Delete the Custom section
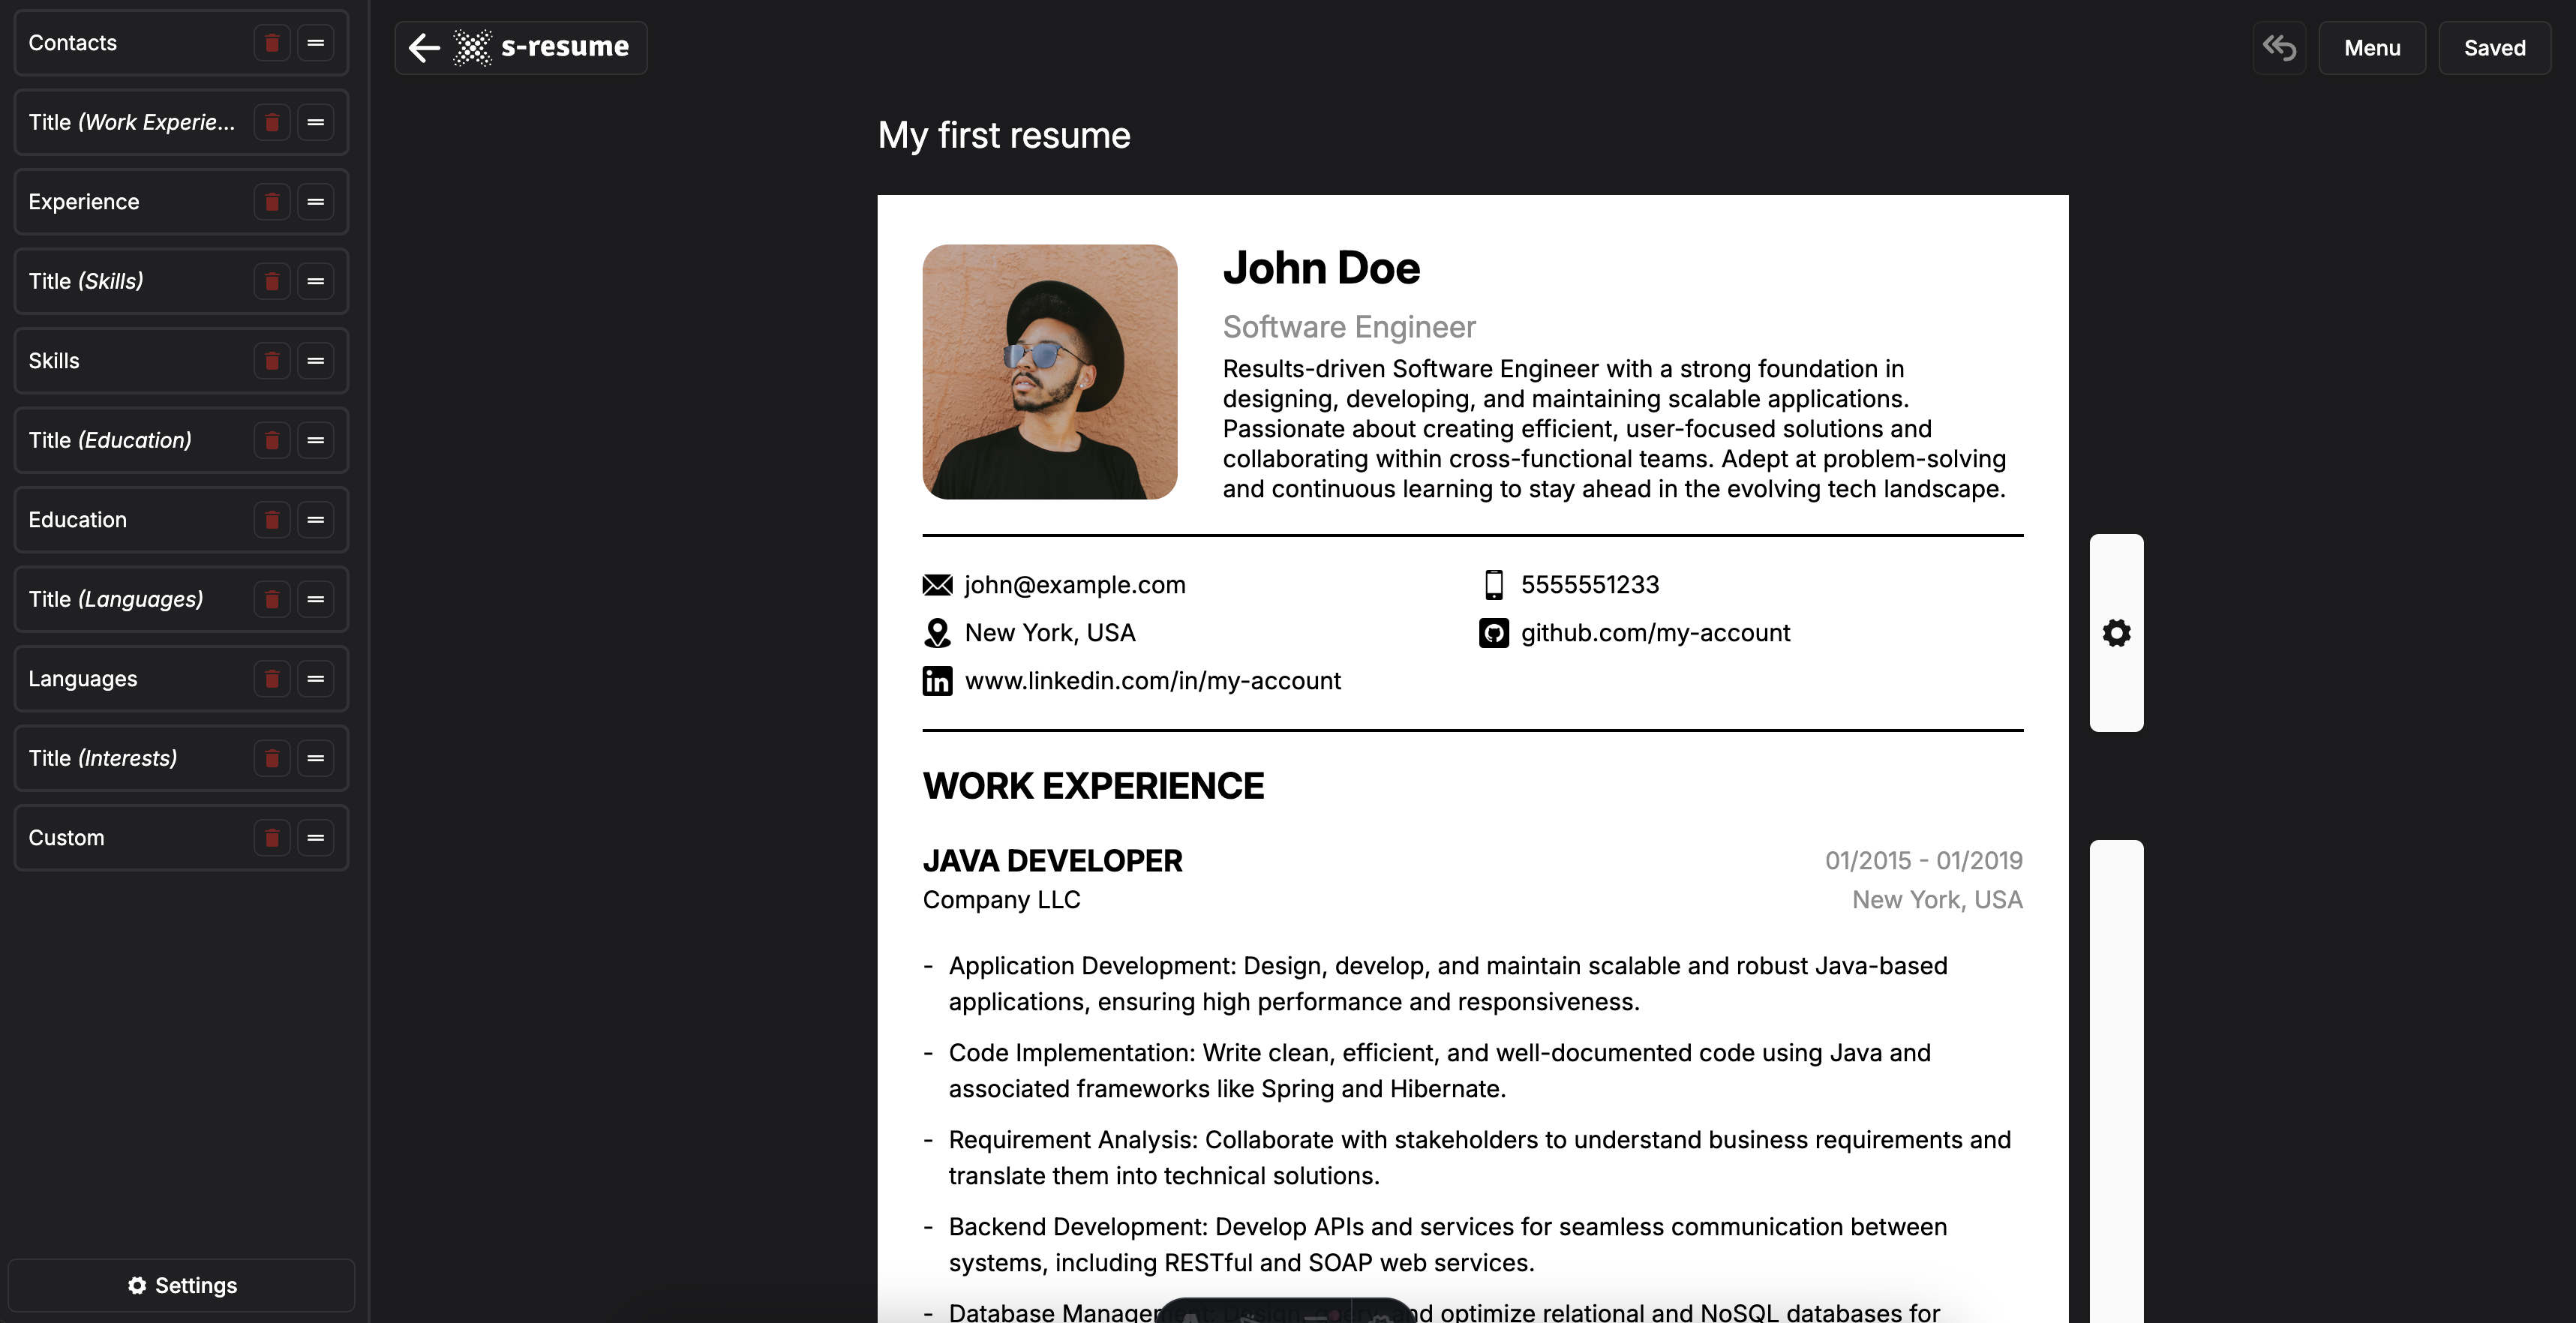This screenshot has width=2576, height=1323. click(x=271, y=838)
